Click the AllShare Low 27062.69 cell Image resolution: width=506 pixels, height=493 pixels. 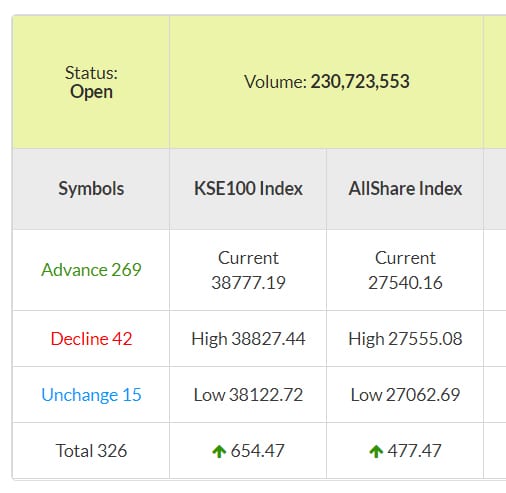click(405, 395)
